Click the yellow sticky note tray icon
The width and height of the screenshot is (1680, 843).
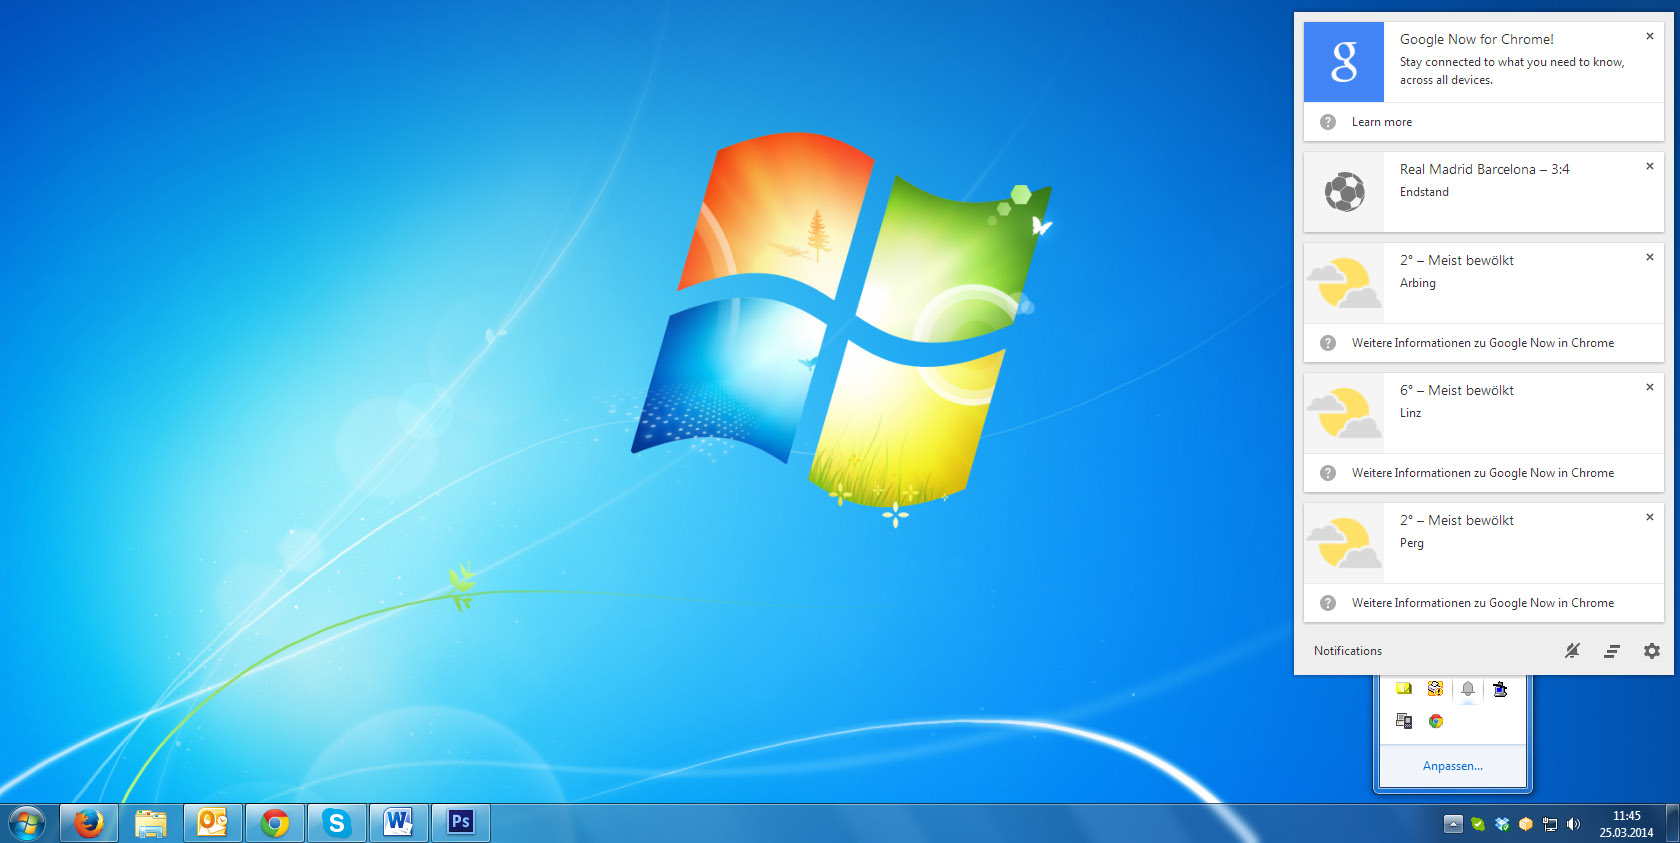(x=1404, y=688)
